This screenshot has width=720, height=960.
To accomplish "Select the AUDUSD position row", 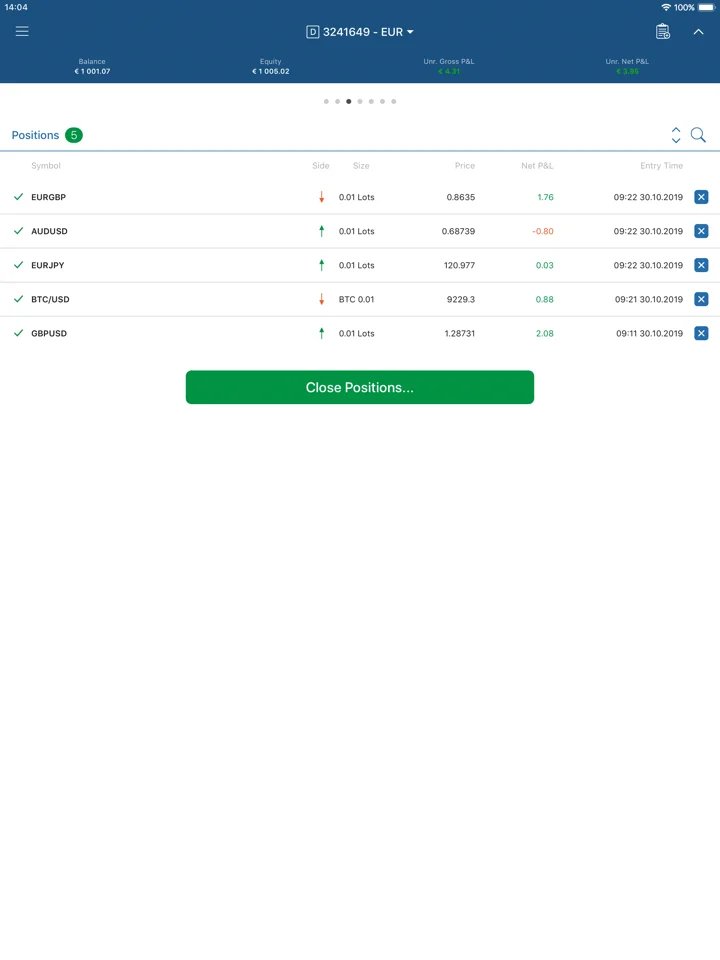I will 360,231.
